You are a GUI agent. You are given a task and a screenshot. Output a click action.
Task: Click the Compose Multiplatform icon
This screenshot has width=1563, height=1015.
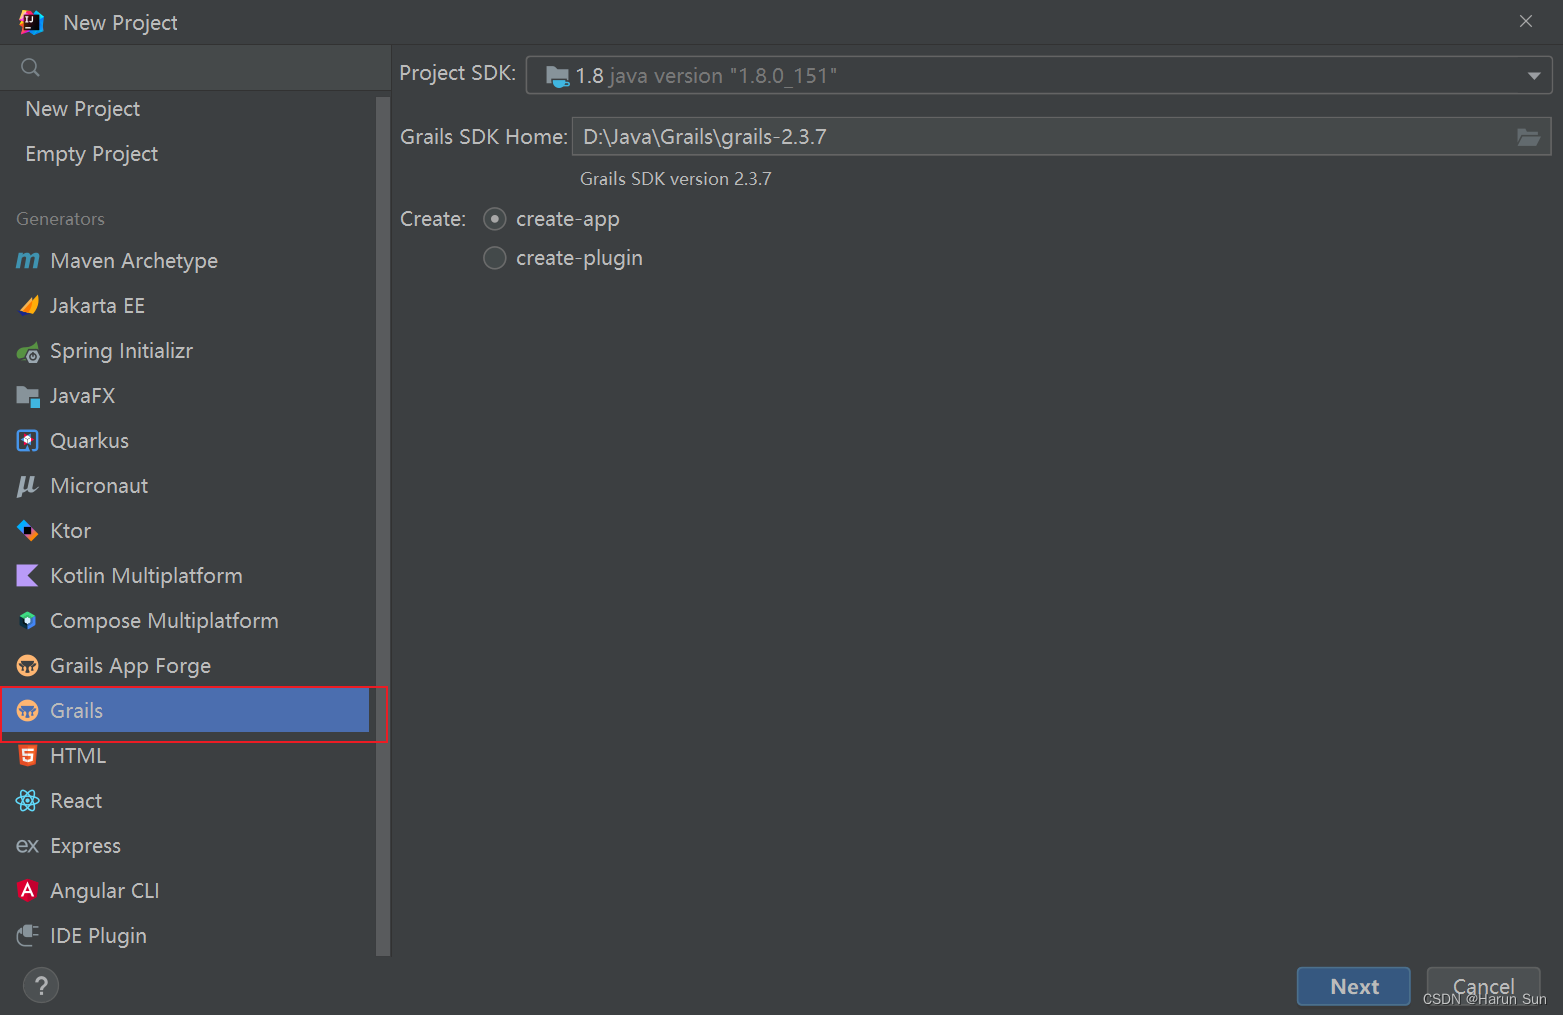coord(28,621)
